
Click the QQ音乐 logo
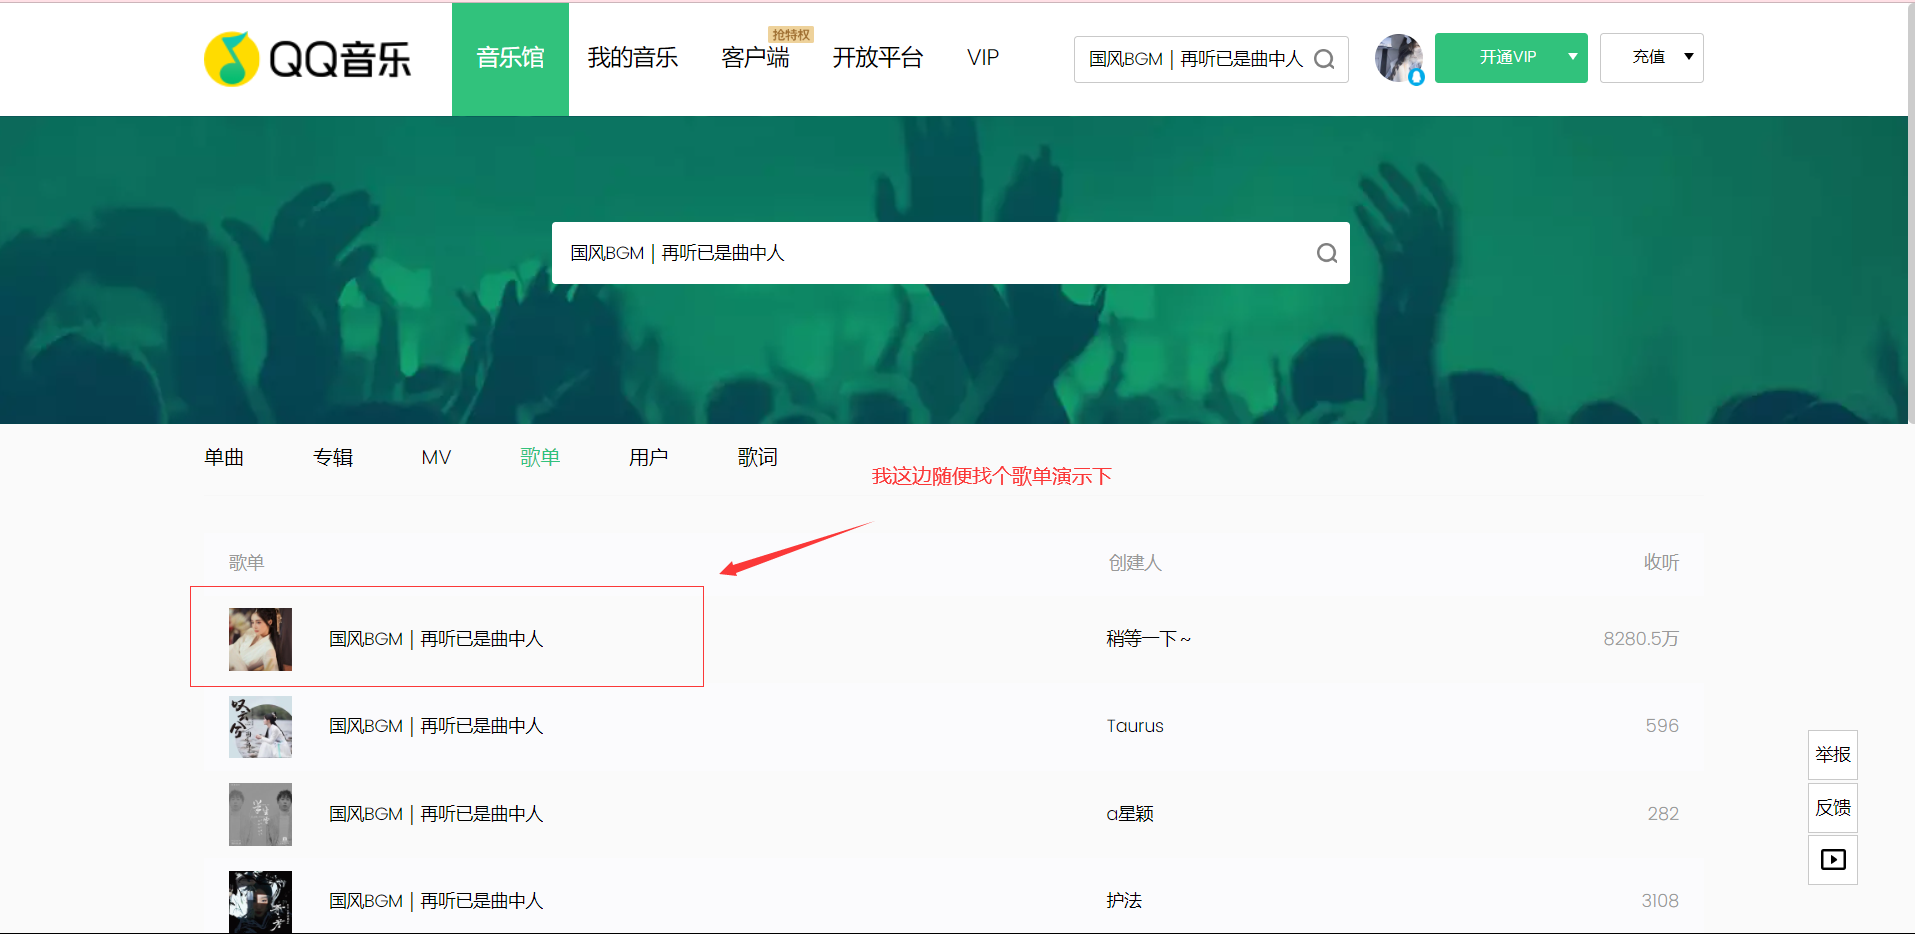click(x=307, y=59)
